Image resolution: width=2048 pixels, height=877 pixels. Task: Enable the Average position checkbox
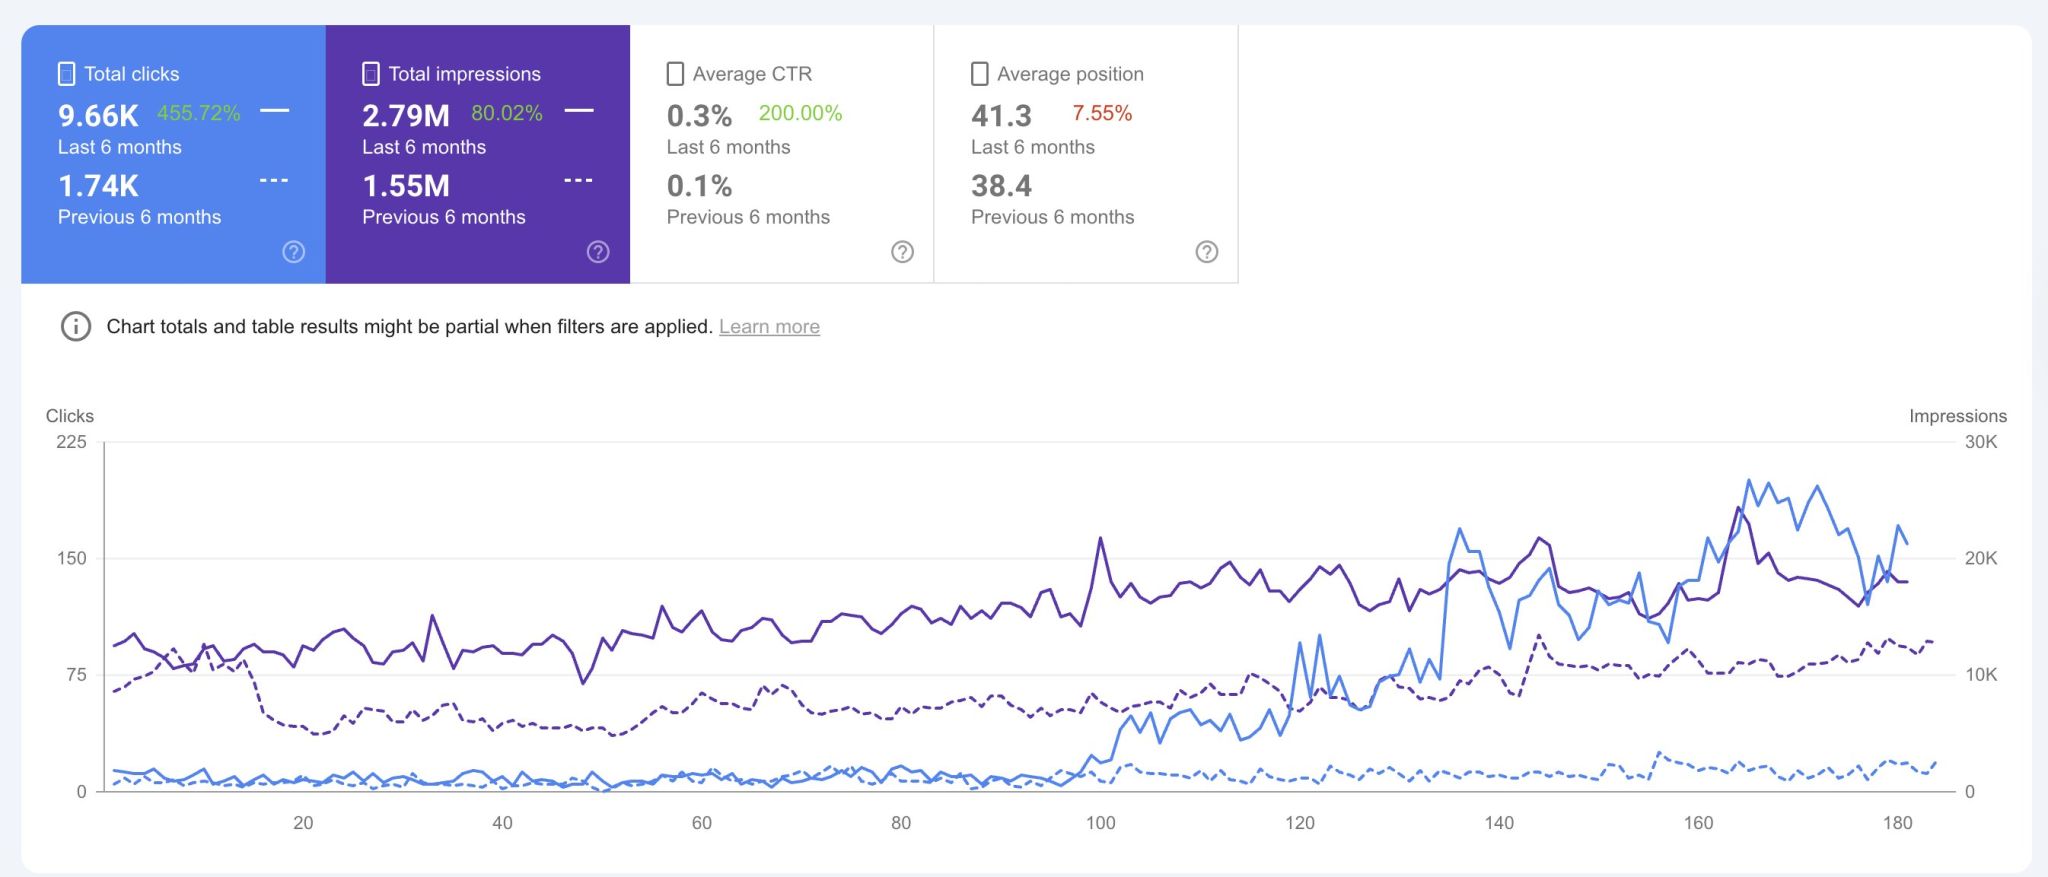(980, 74)
